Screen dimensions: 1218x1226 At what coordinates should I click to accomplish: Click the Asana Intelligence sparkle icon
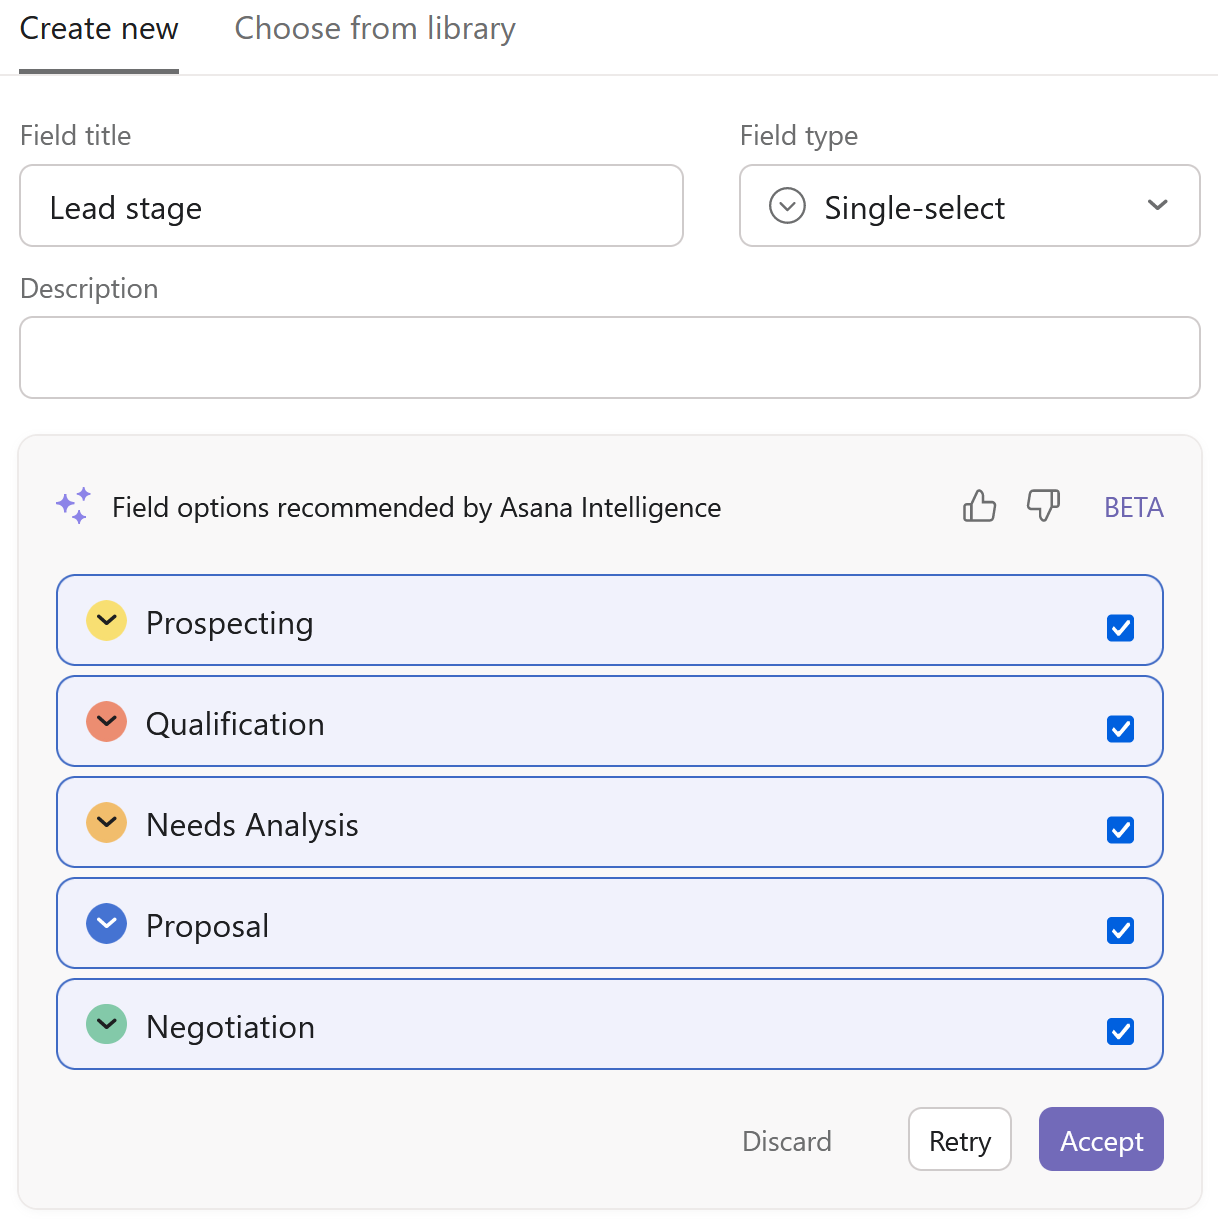pos(74,506)
